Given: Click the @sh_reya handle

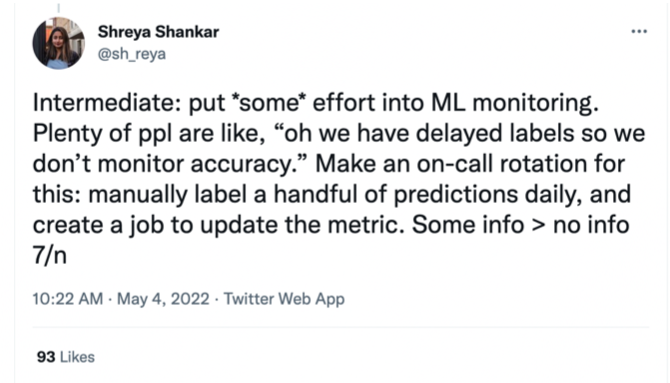Looking at the screenshot, I should (x=132, y=54).
